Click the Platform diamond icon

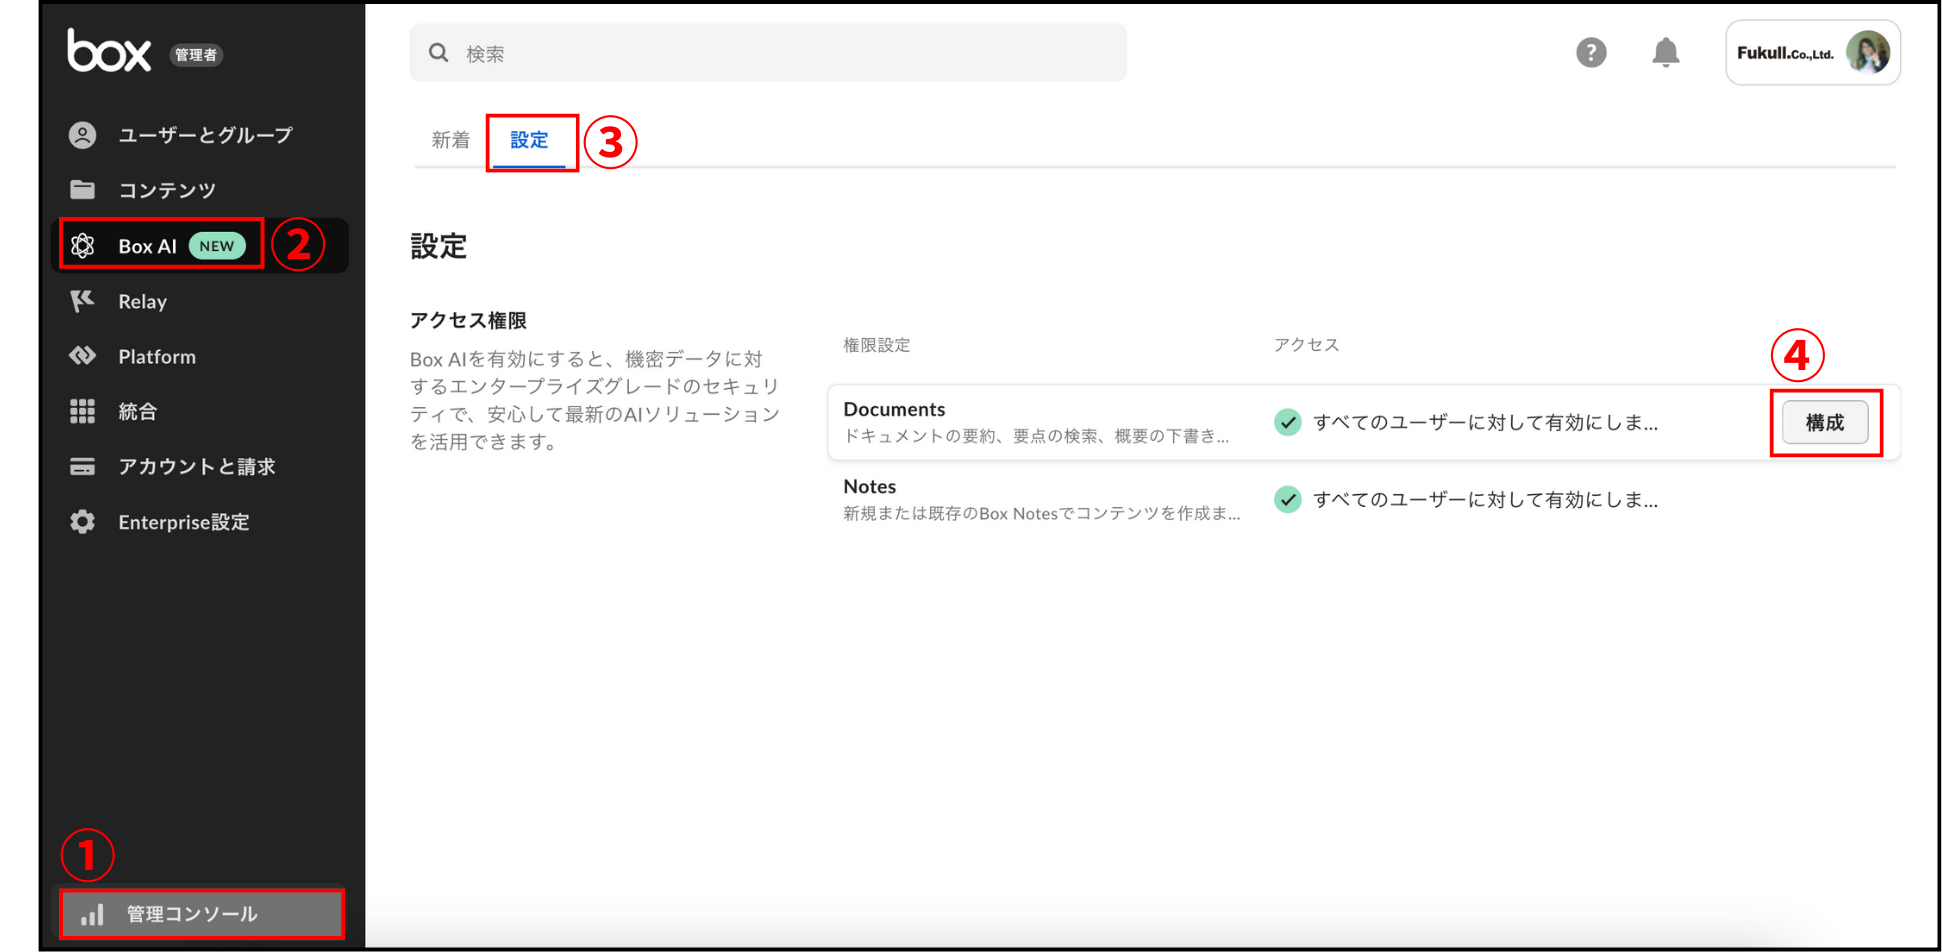[83, 356]
